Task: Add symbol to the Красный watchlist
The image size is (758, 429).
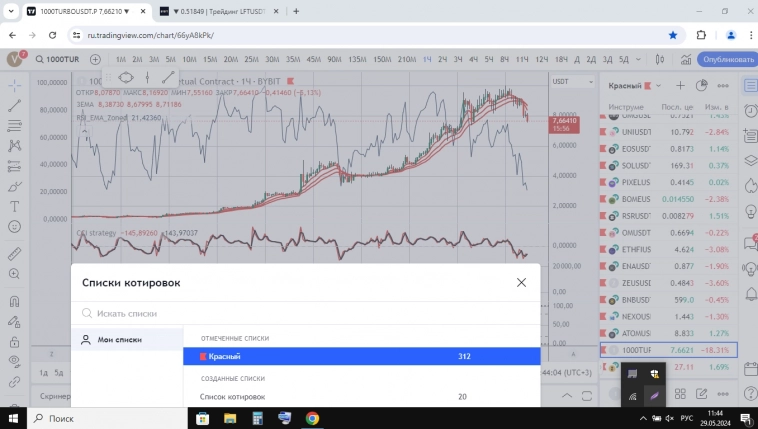Action: pos(680,85)
